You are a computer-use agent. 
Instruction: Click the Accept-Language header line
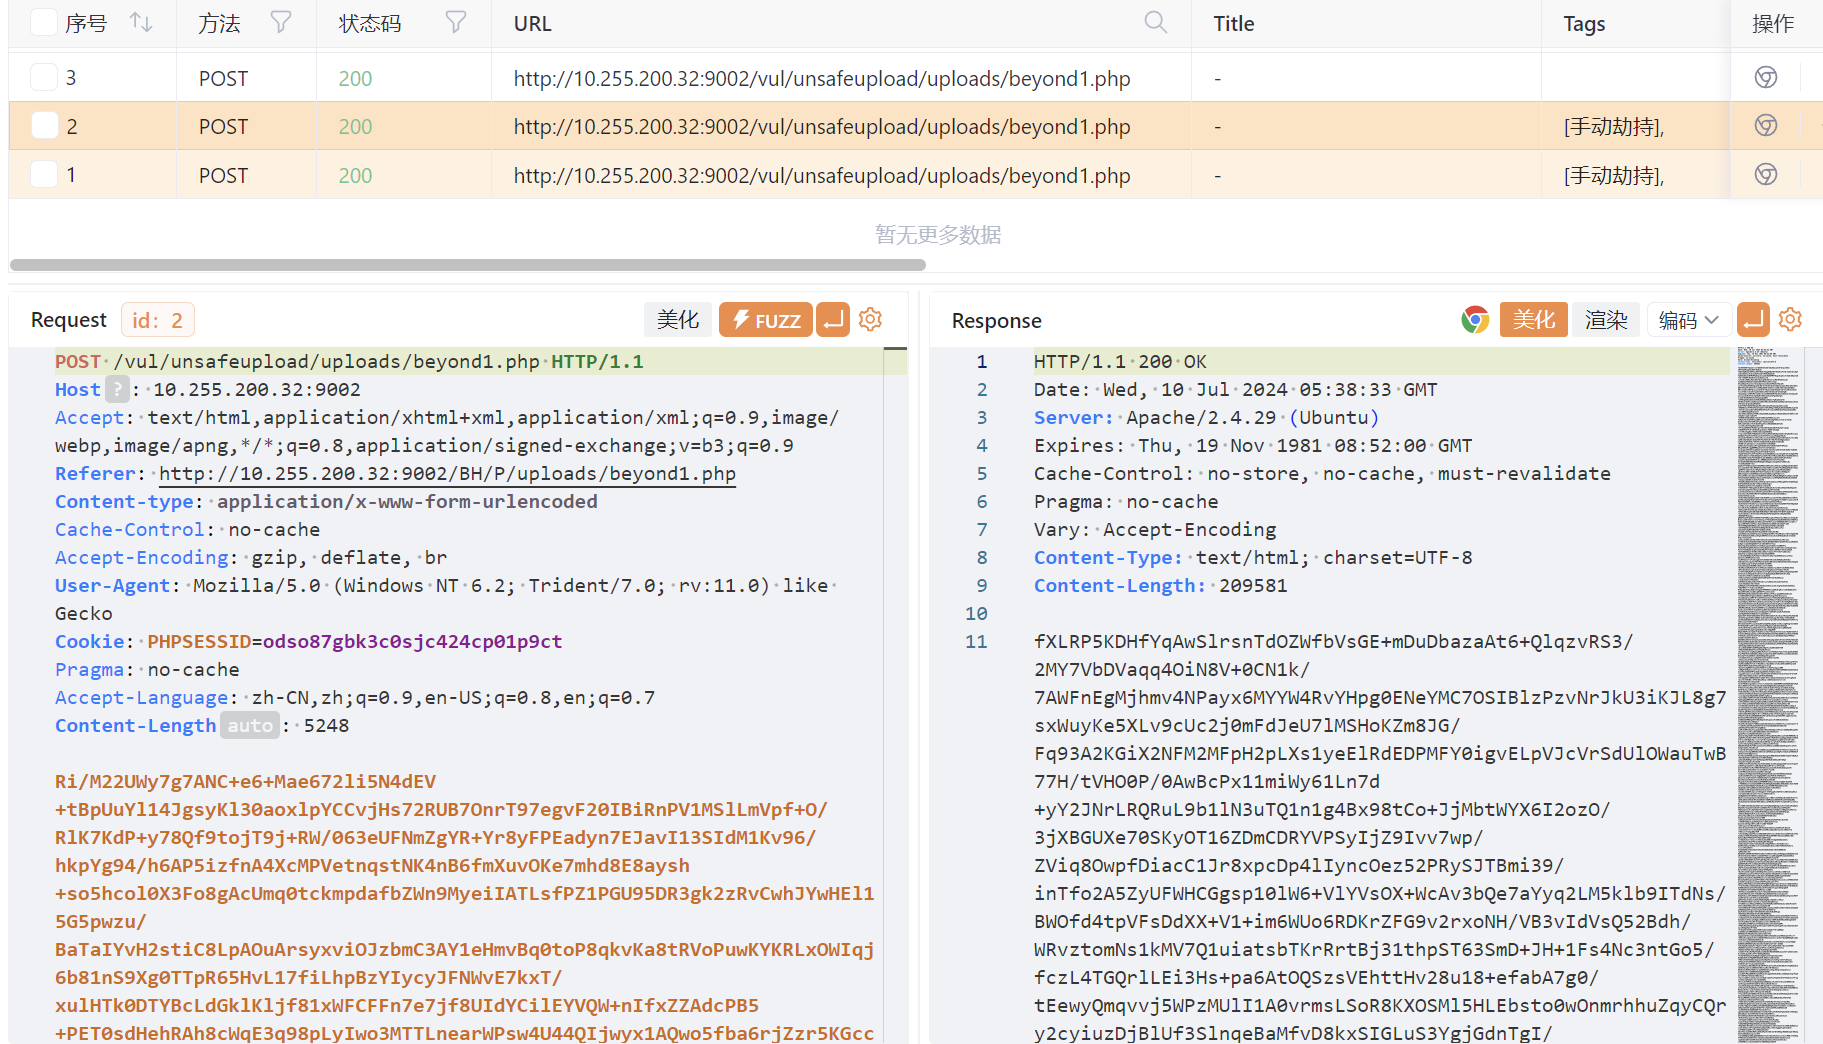click(355, 697)
